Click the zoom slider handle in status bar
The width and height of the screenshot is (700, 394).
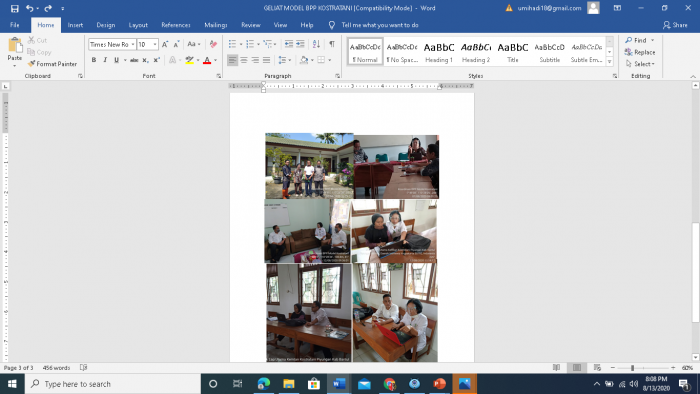632,368
